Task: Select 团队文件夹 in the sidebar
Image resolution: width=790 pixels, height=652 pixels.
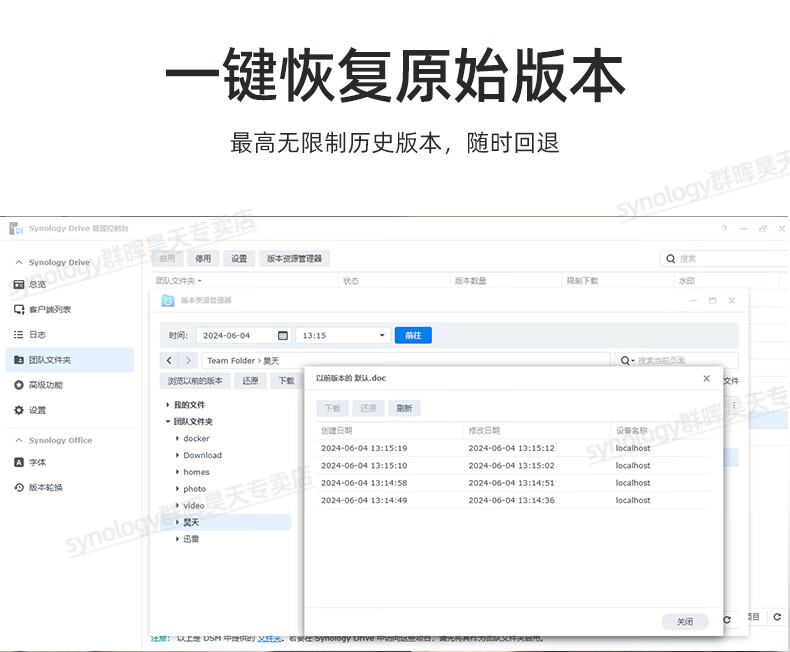Action: click(70, 360)
